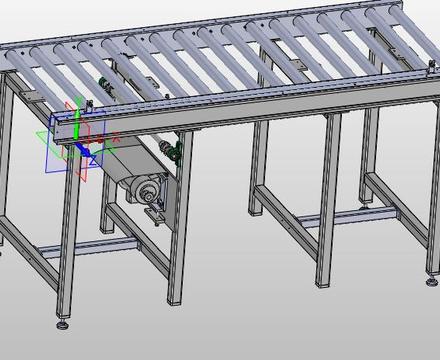Pick the motor mounting bracket below the motor

click(x=154, y=216)
